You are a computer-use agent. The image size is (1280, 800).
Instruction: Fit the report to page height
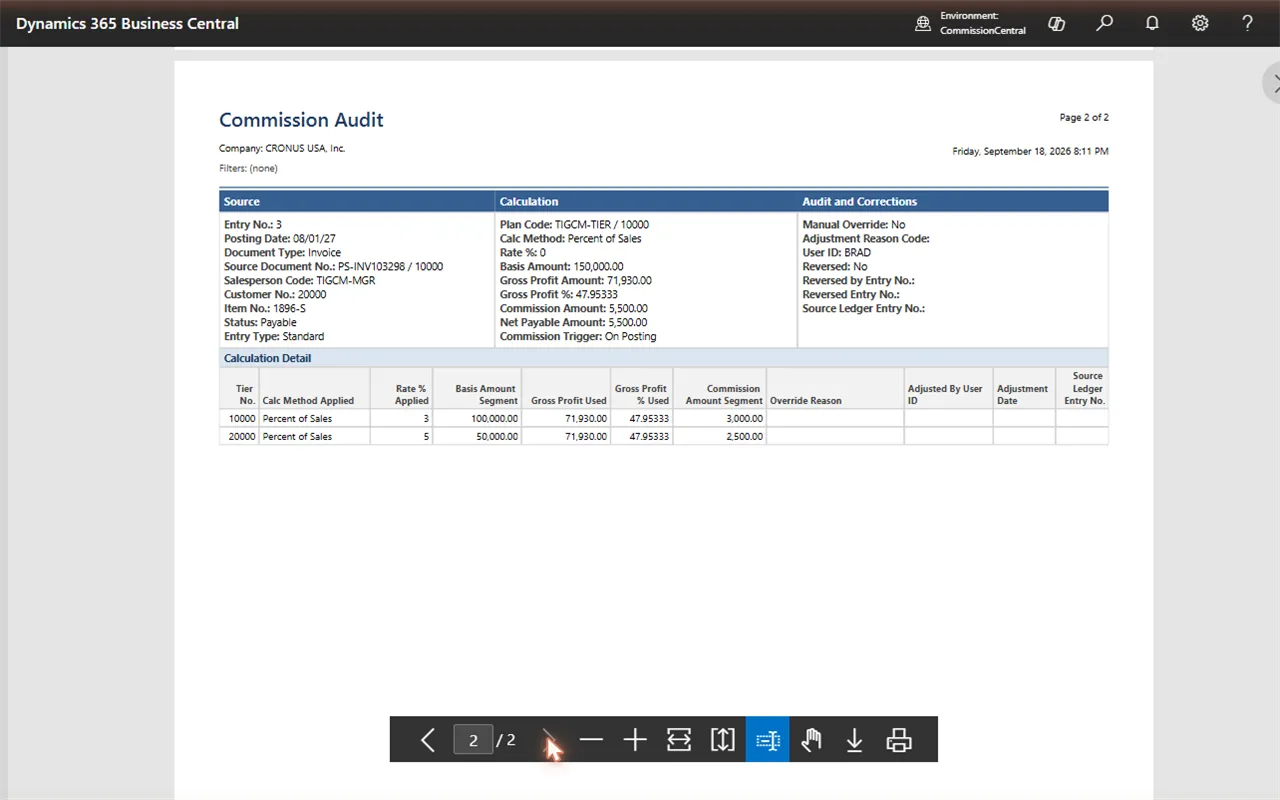tap(723, 740)
